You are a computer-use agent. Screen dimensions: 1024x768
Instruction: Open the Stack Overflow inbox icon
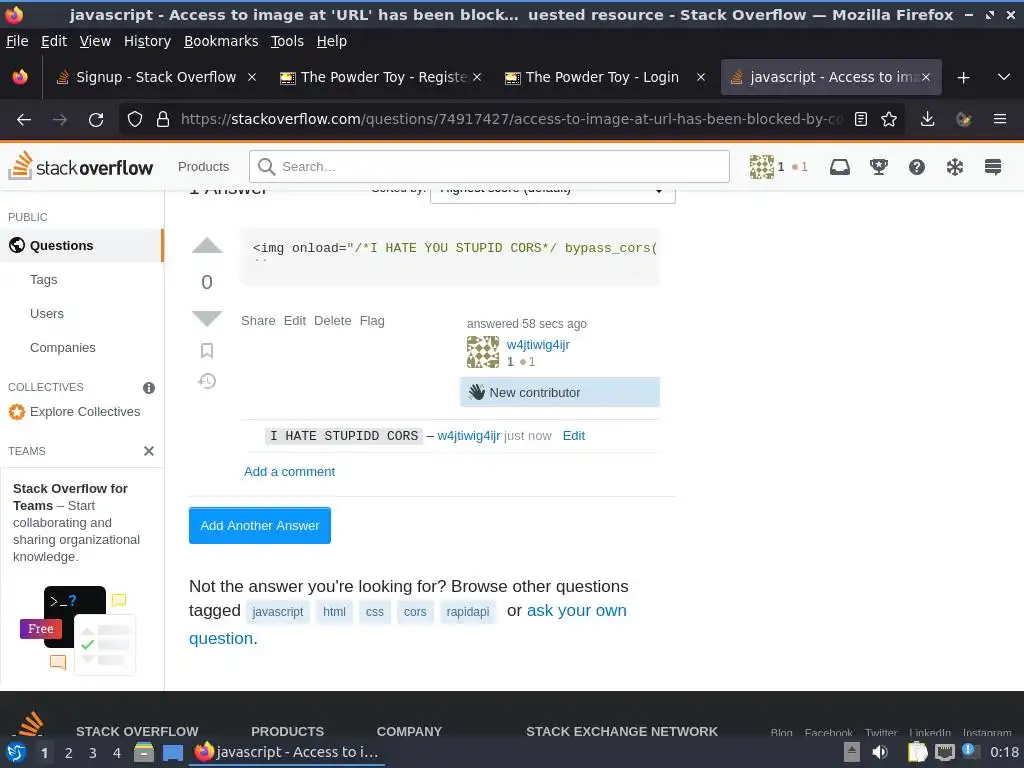(840, 167)
